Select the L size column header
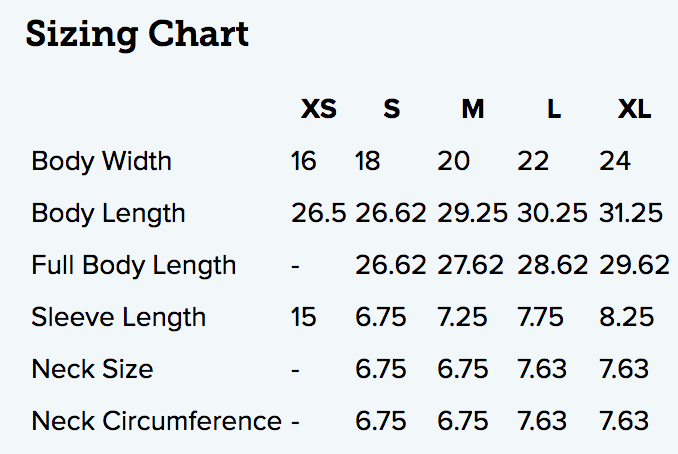The image size is (678, 454). pos(554,109)
